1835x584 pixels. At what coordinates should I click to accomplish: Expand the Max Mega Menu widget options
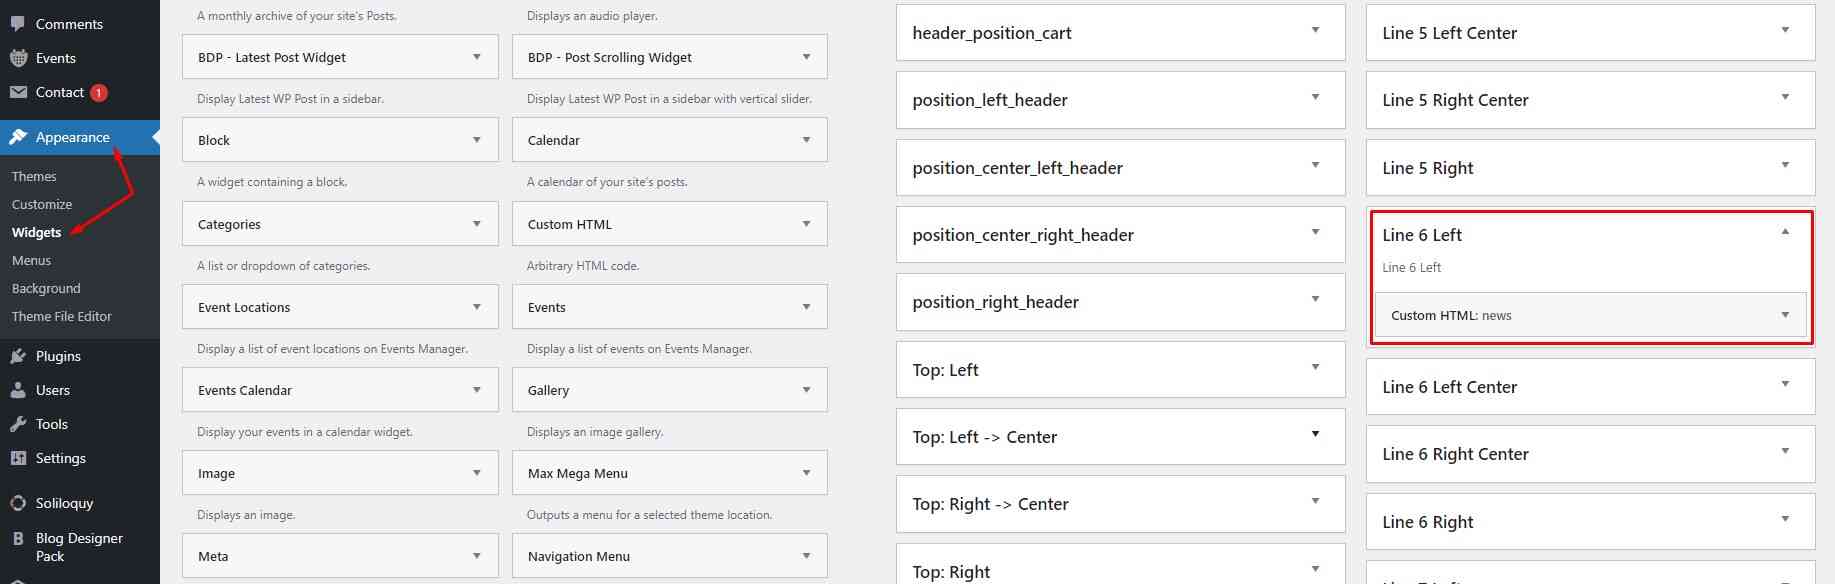pyautogui.click(x=806, y=473)
